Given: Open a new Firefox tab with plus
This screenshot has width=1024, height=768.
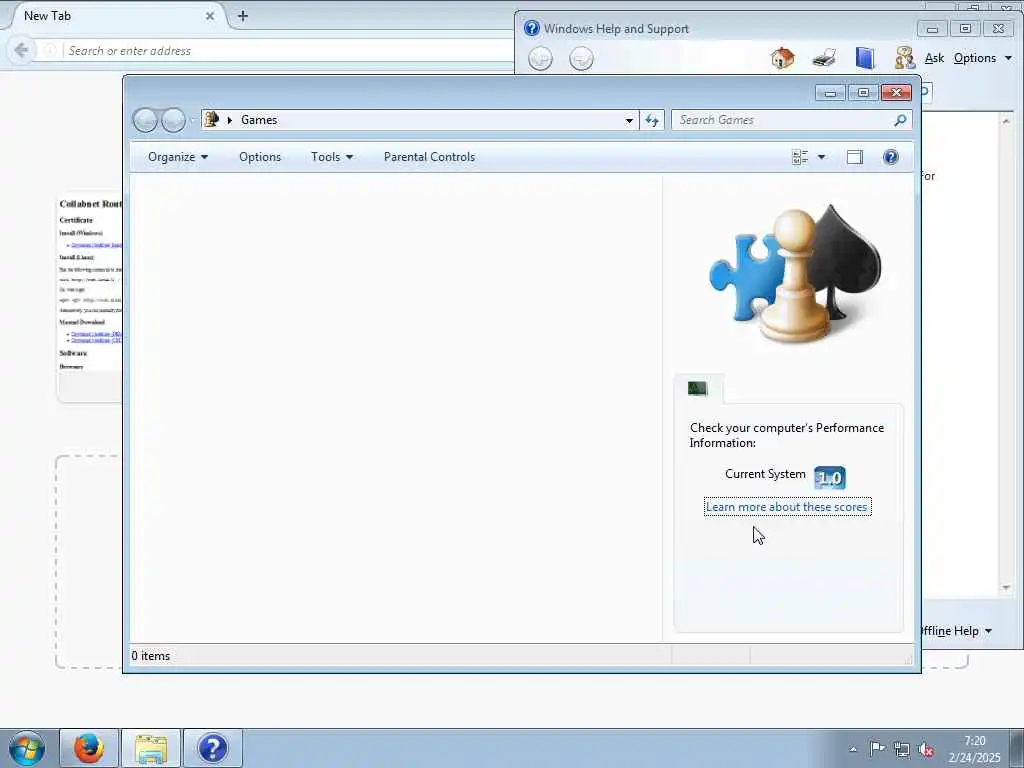Looking at the screenshot, I should coord(243,16).
